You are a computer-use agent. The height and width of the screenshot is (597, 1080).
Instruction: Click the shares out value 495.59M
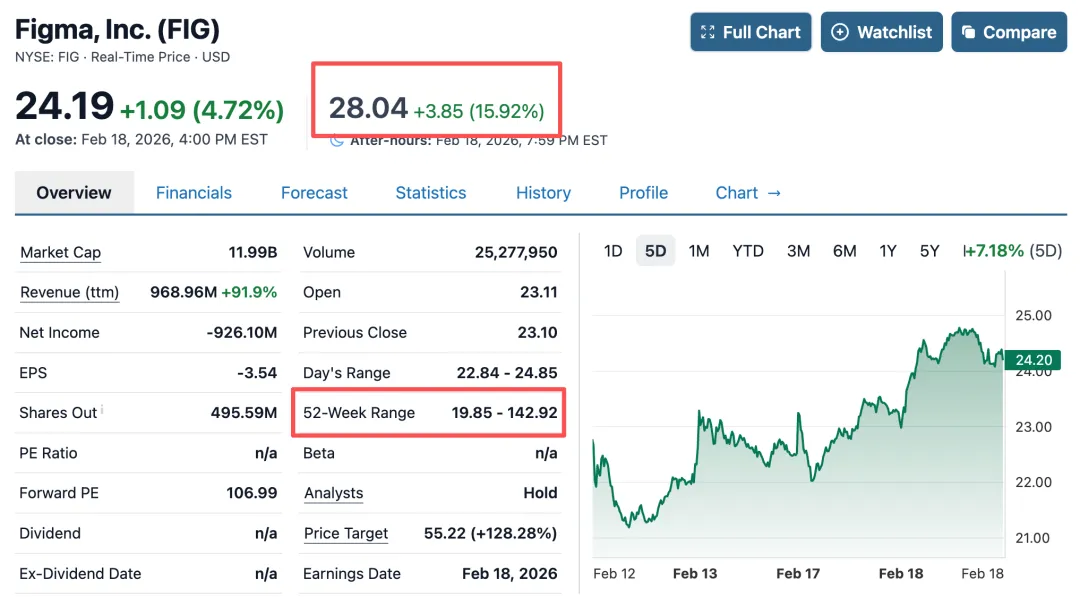coord(244,413)
